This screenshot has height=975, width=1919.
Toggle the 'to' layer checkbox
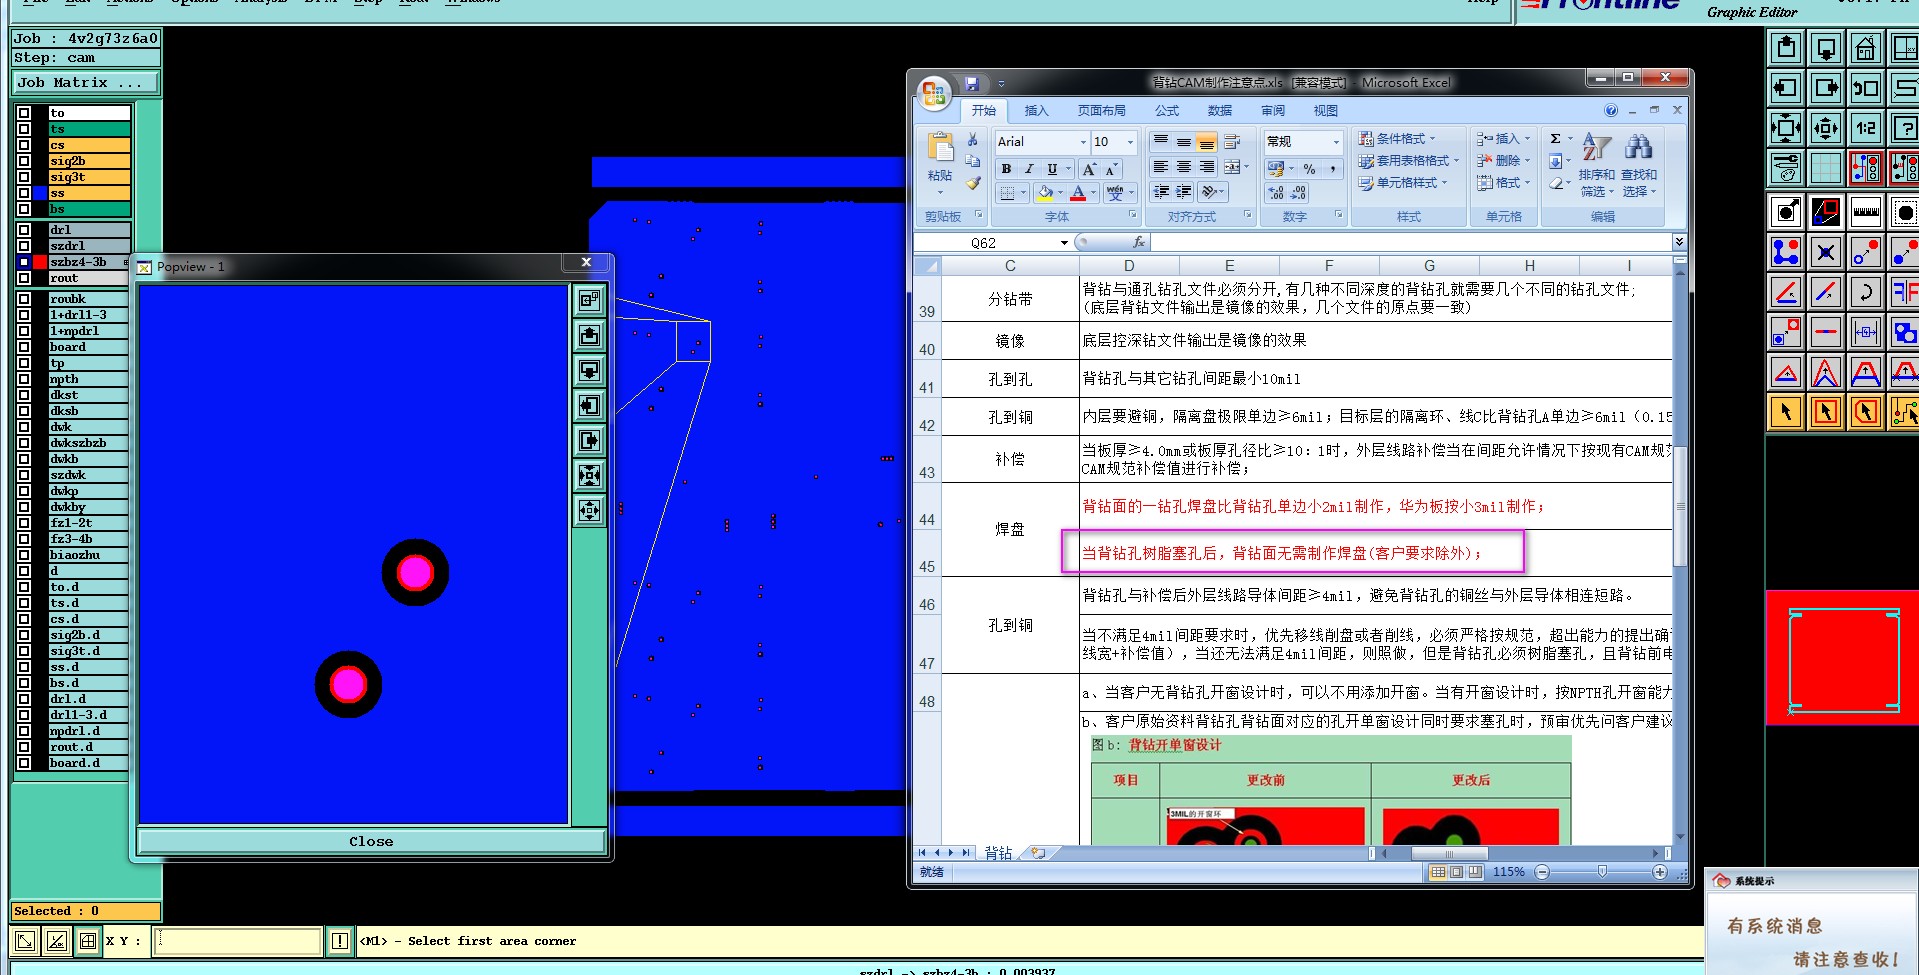coord(24,113)
